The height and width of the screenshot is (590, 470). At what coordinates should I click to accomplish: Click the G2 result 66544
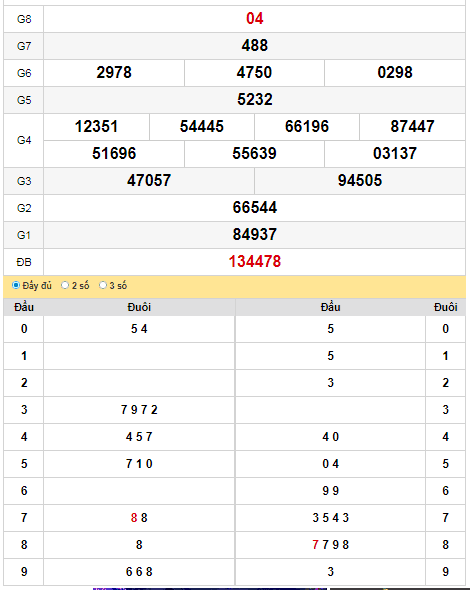[255, 208]
